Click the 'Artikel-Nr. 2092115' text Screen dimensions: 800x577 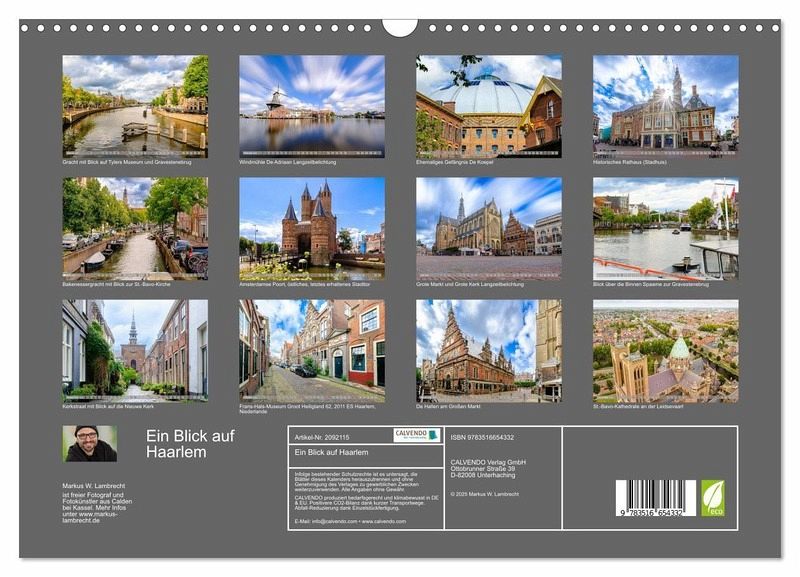322,437
